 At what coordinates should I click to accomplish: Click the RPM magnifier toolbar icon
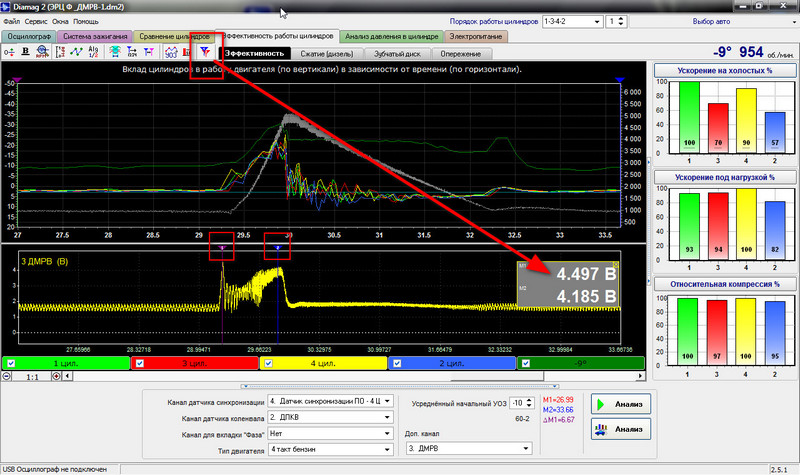[42, 52]
